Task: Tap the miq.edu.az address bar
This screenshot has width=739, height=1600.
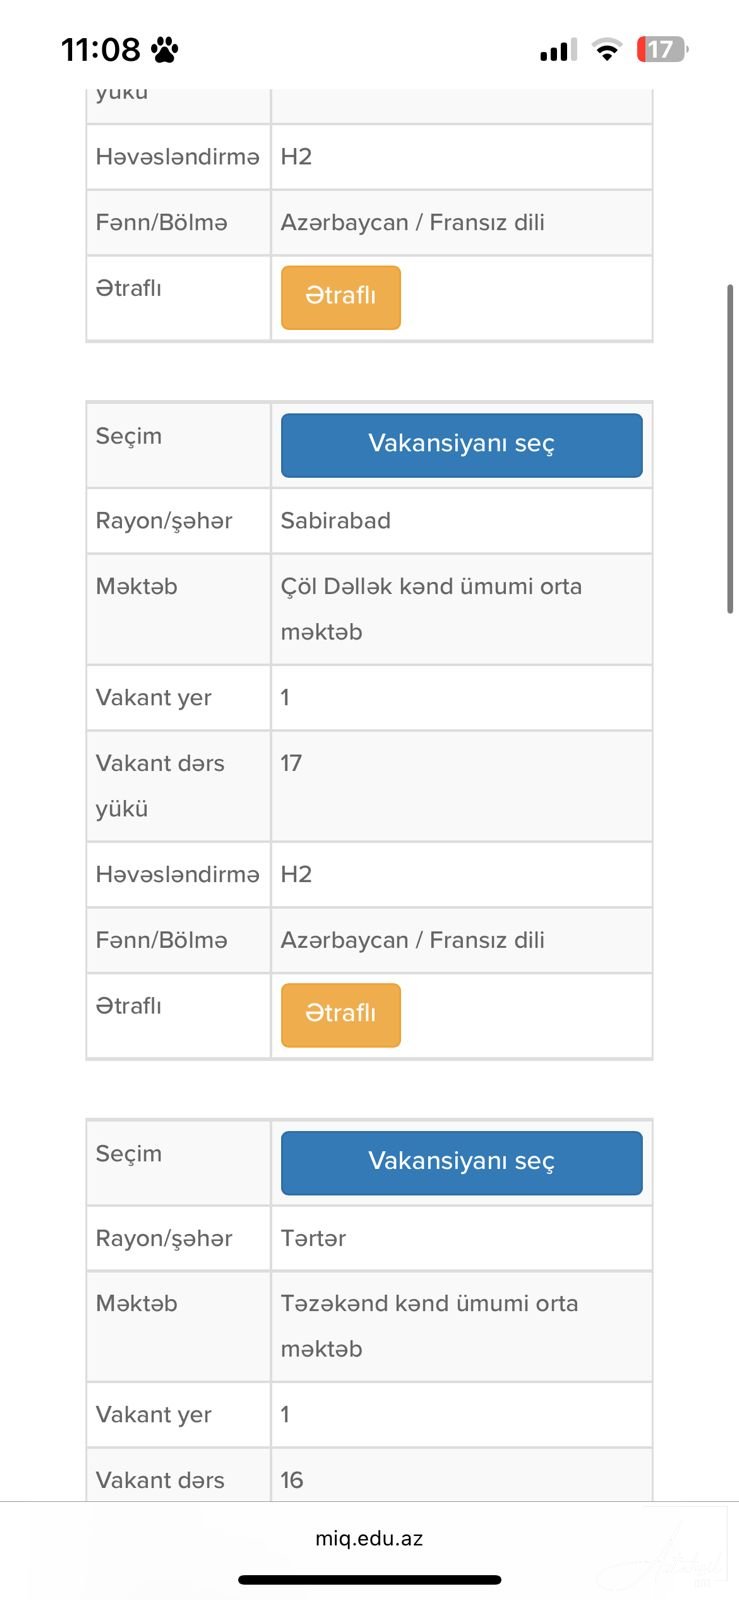Action: tap(369, 1538)
